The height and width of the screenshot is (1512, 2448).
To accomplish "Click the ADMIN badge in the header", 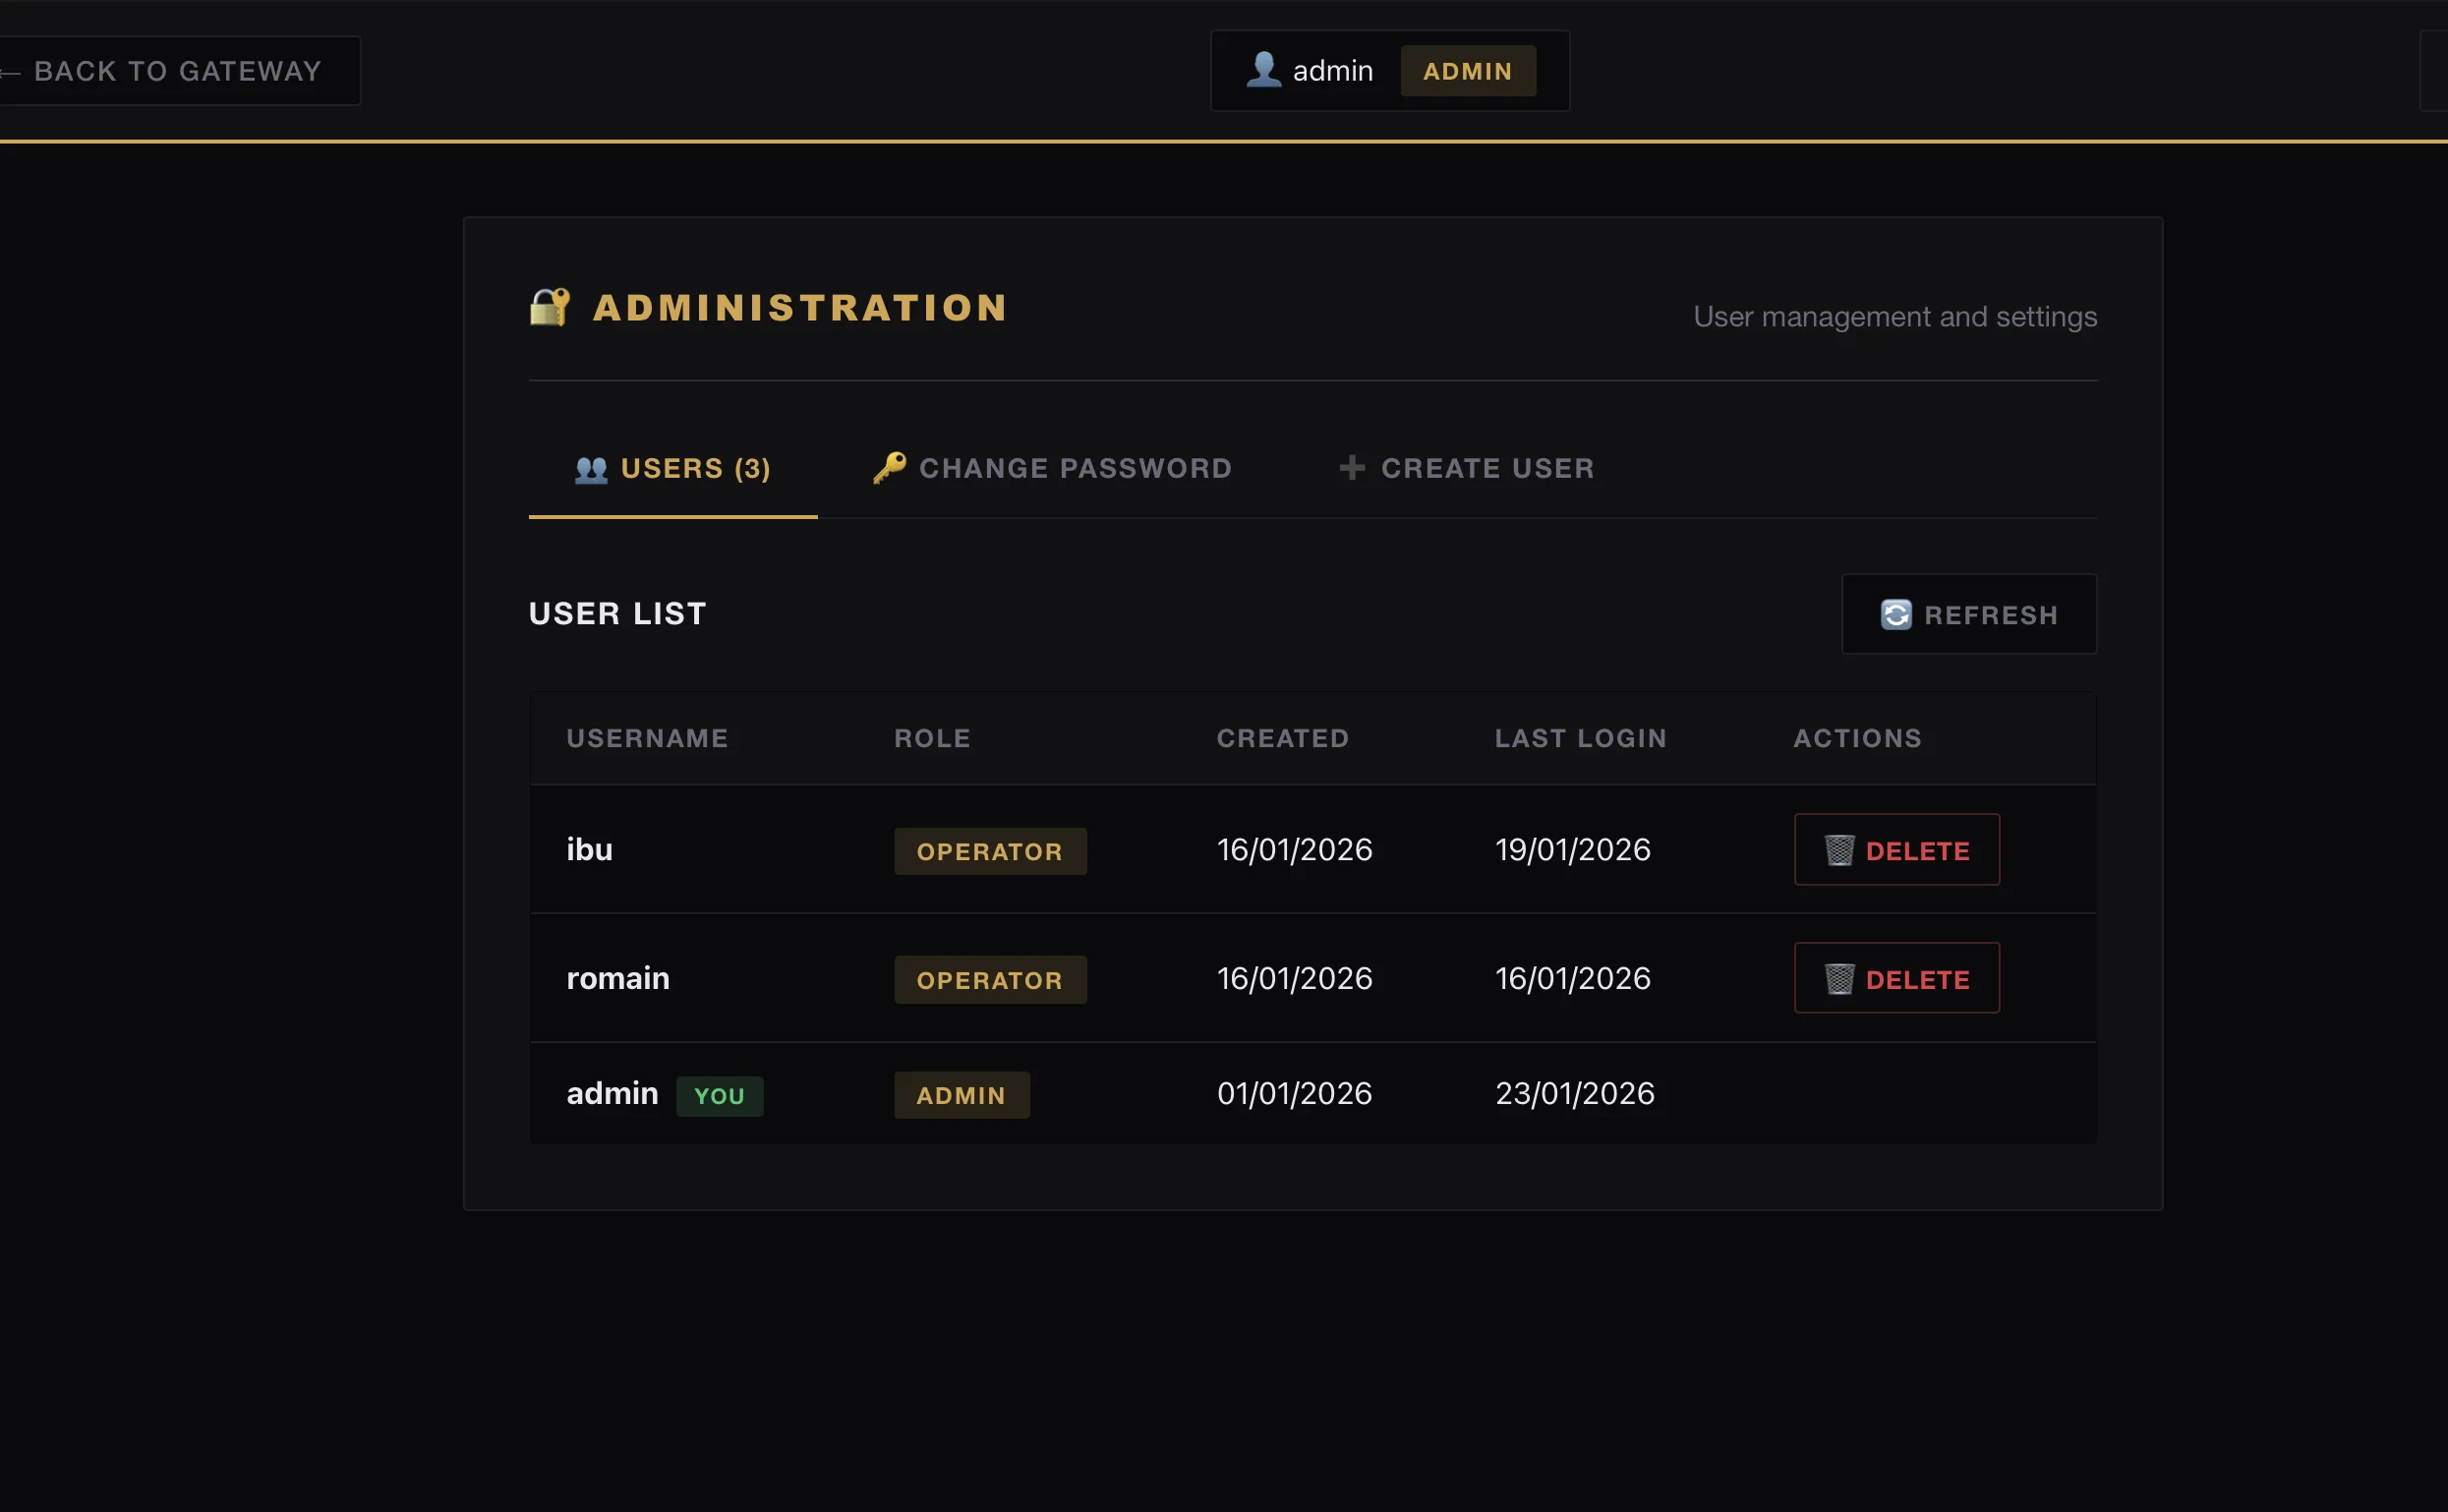I will point(1467,71).
